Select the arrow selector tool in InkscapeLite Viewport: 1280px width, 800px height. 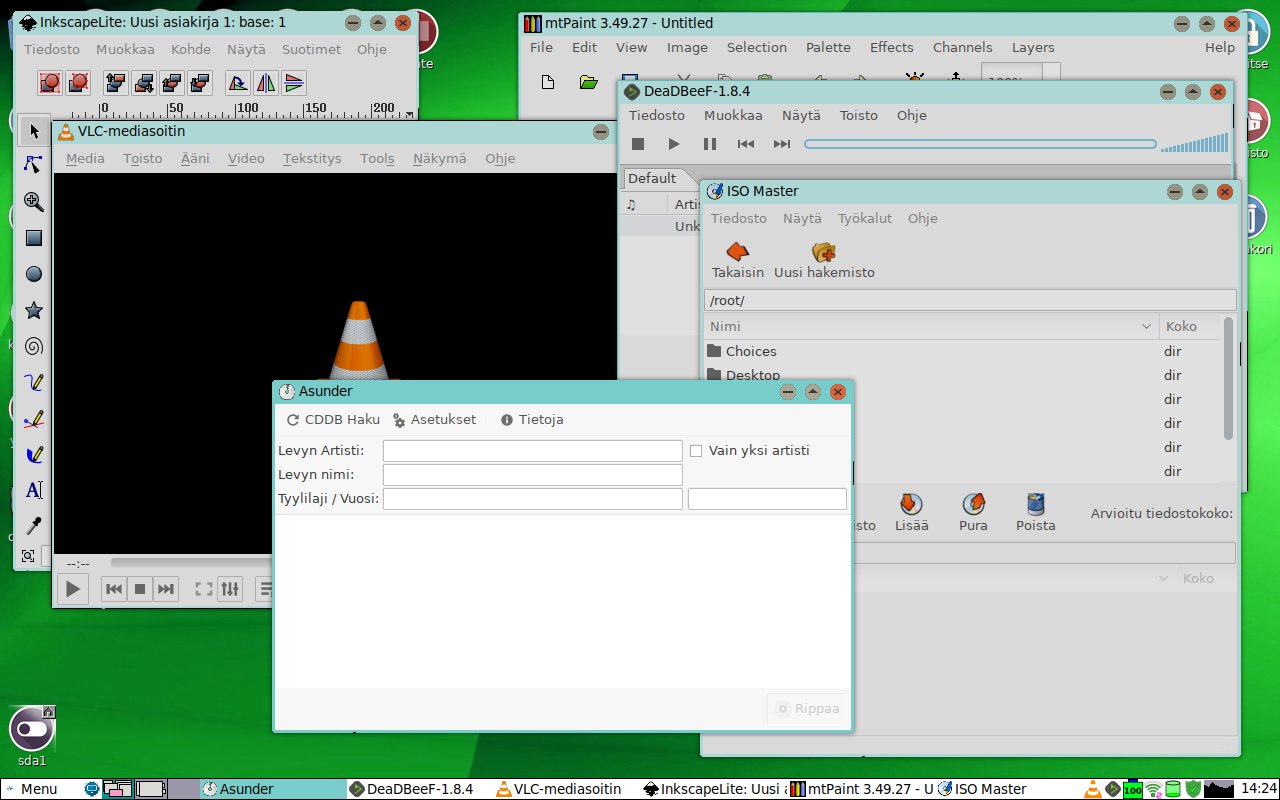click(x=33, y=130)
